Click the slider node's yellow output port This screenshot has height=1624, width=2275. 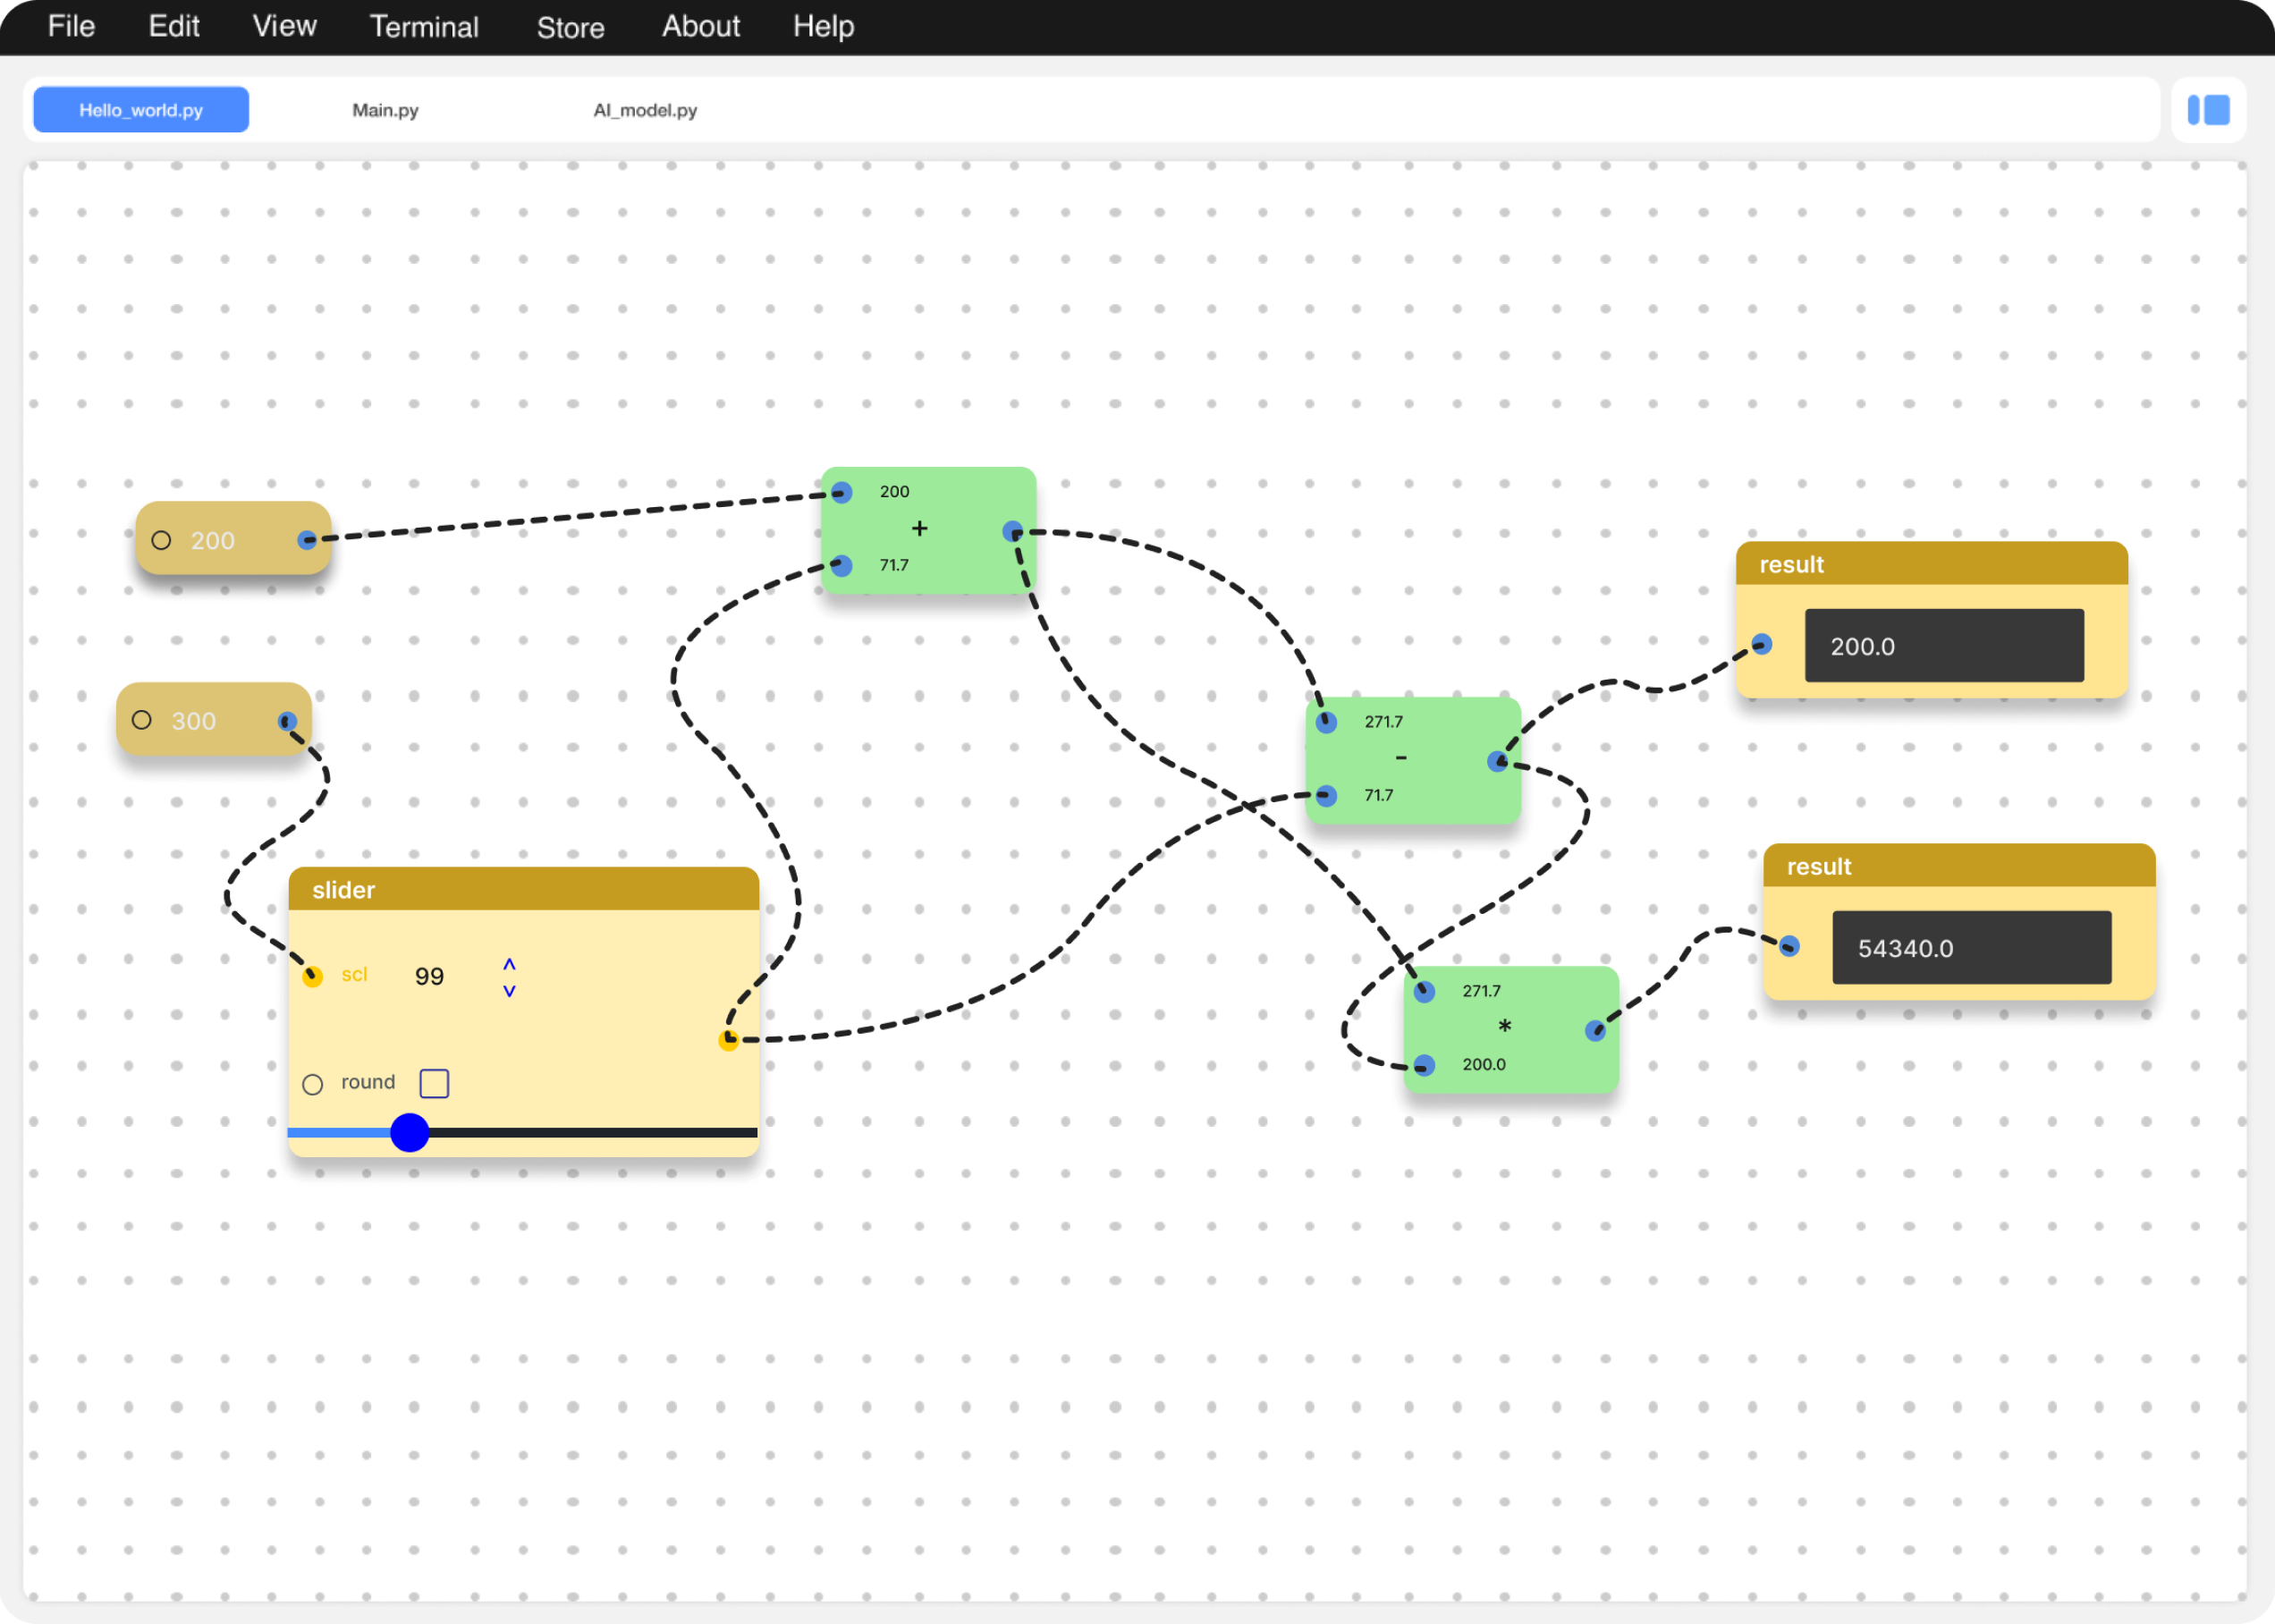click(x=729, y=1040)
